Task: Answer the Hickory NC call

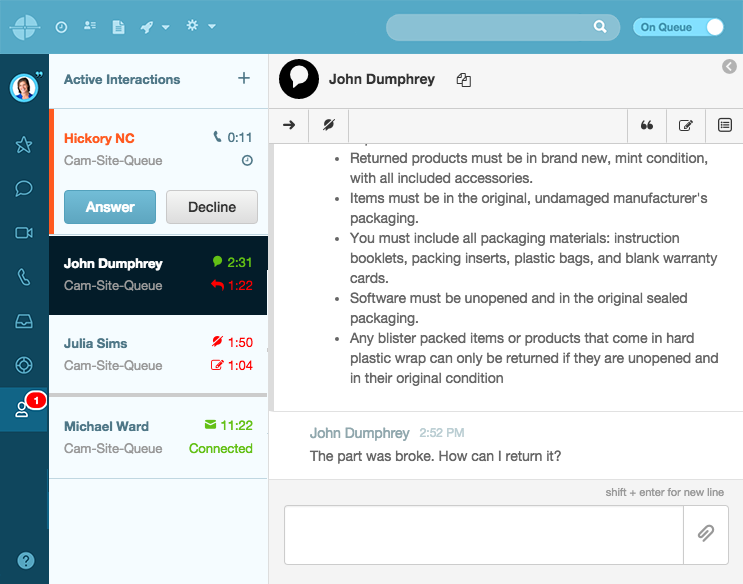Action: [x=110, y=207]
